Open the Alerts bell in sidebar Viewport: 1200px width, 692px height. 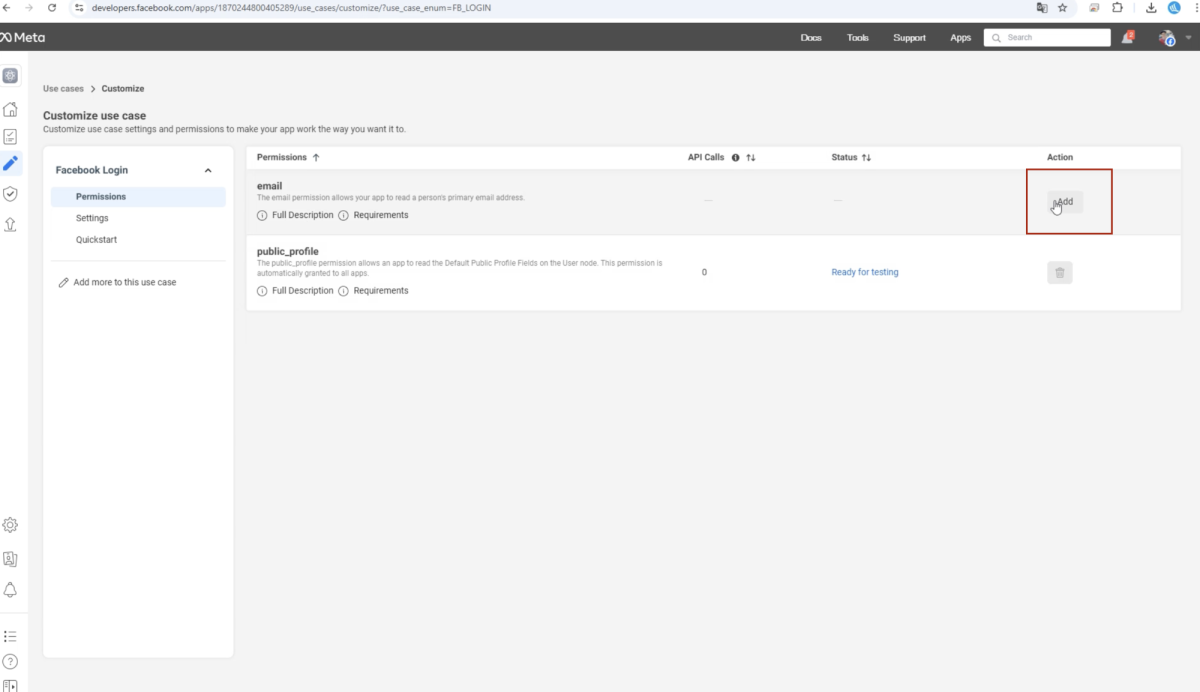tap(10, 590)
